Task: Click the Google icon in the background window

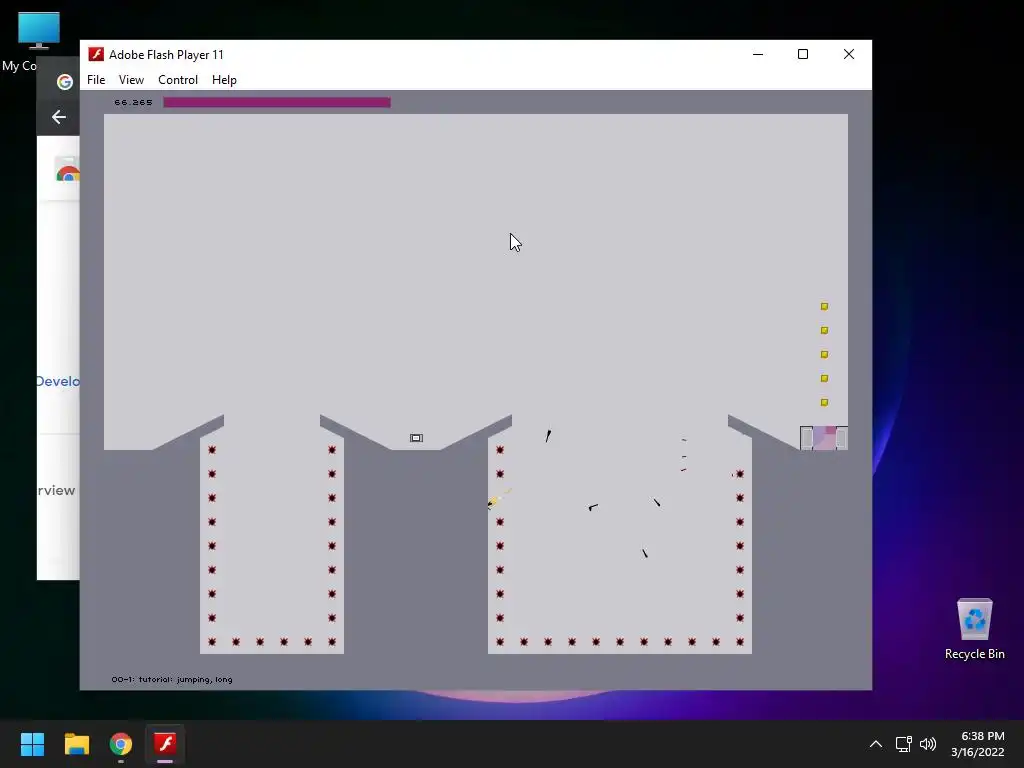Action: pos(65,82)
